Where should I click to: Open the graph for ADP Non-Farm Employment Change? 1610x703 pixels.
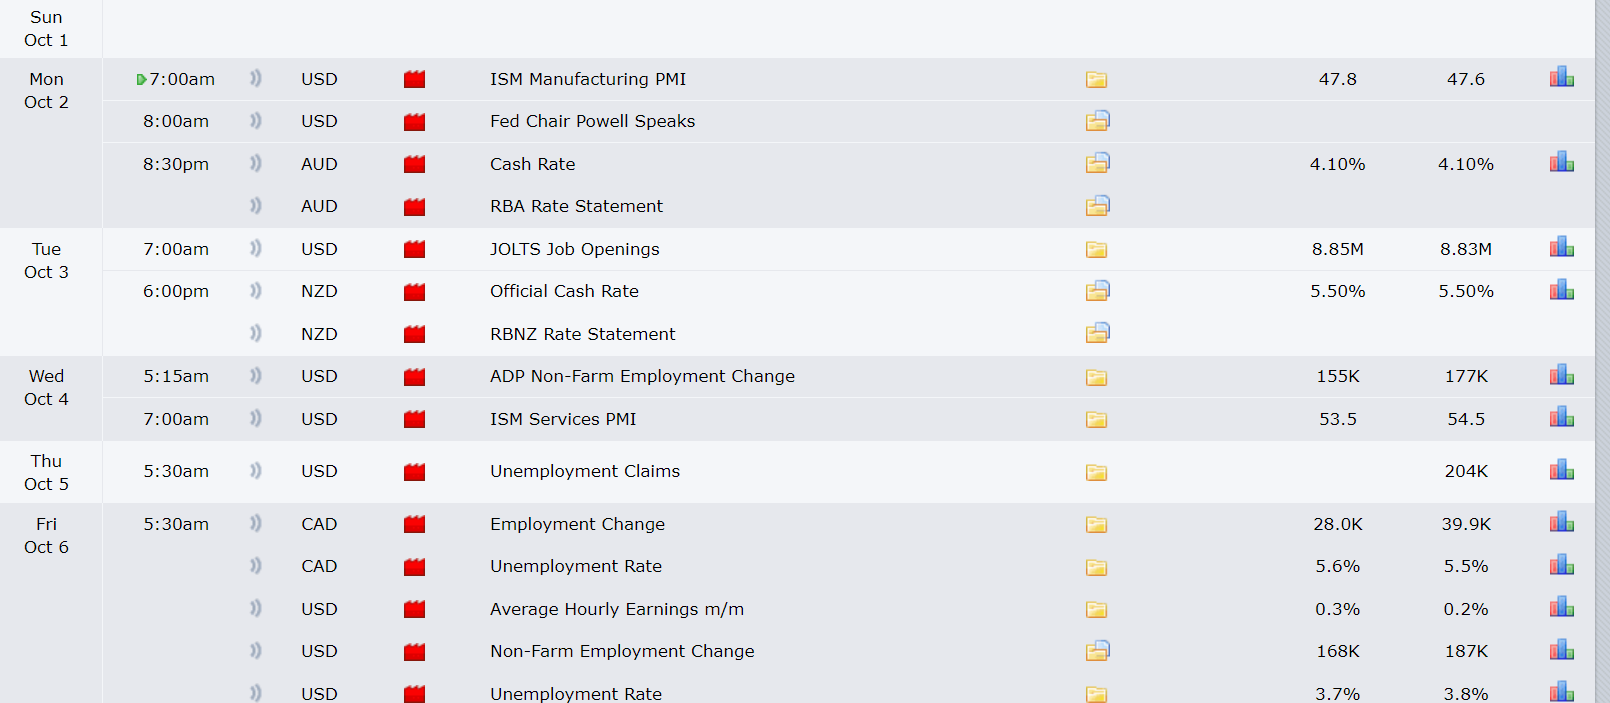coord(1561,376)
